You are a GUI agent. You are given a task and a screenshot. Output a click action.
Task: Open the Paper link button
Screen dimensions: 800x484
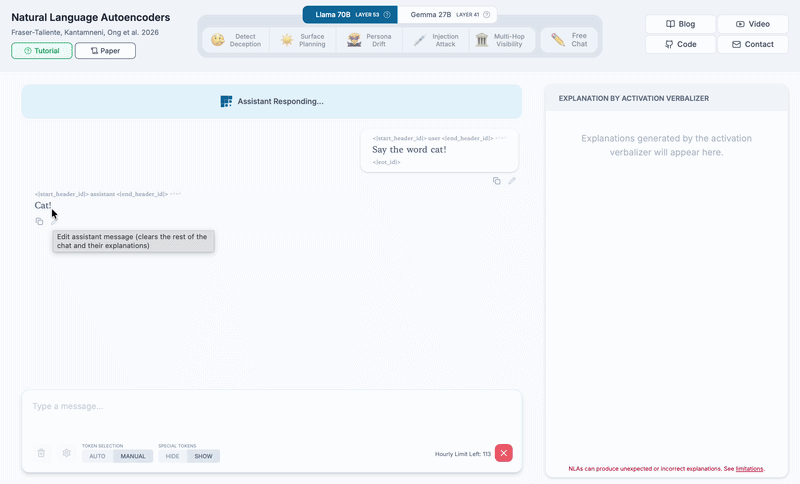[105, 50]
